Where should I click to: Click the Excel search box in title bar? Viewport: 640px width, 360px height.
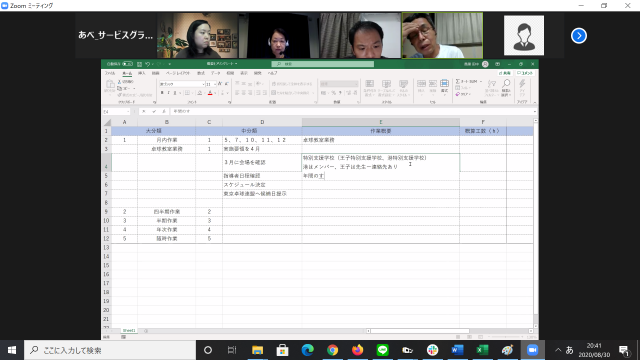coord(322,64)
